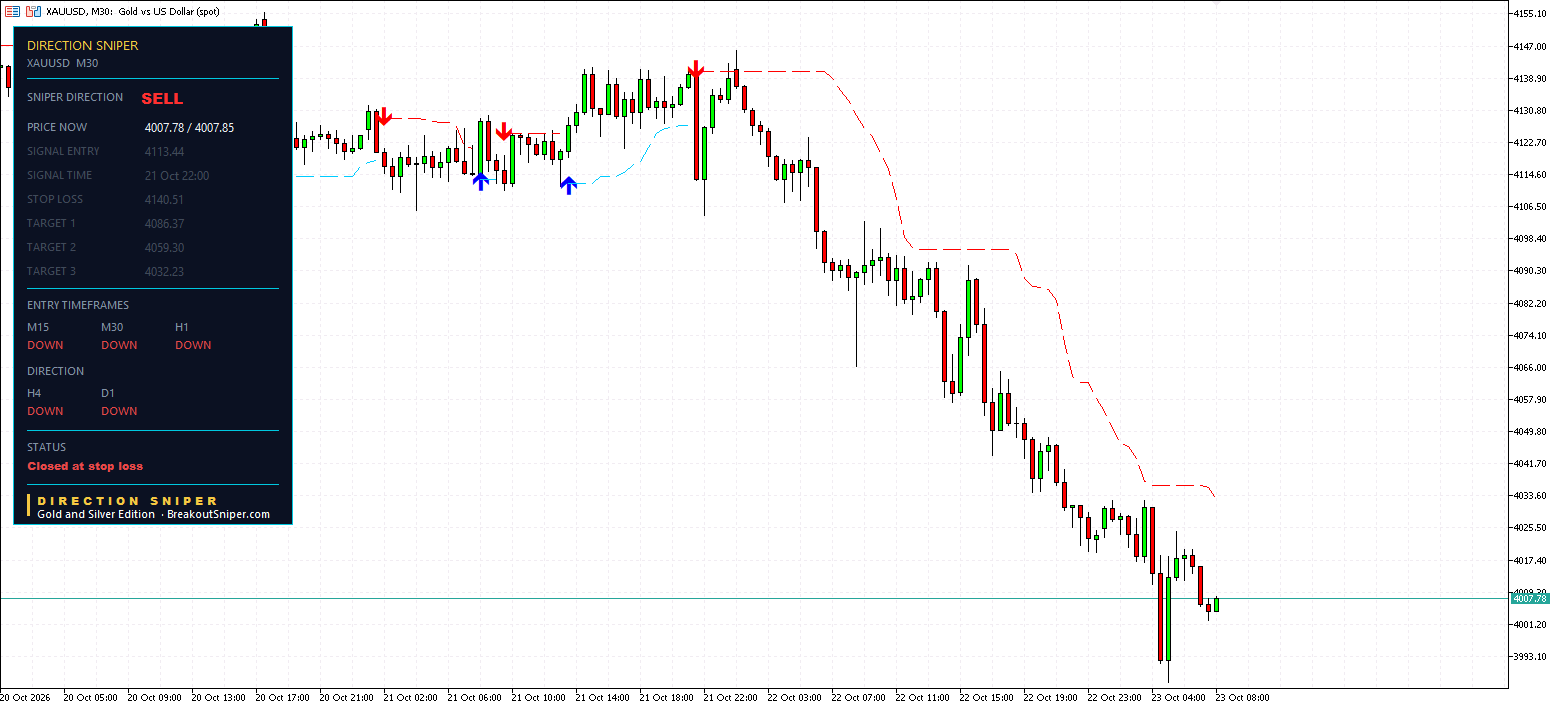
Task: Click the 4155.10 label on the price scale
Action: click(x=1531, y=14)
